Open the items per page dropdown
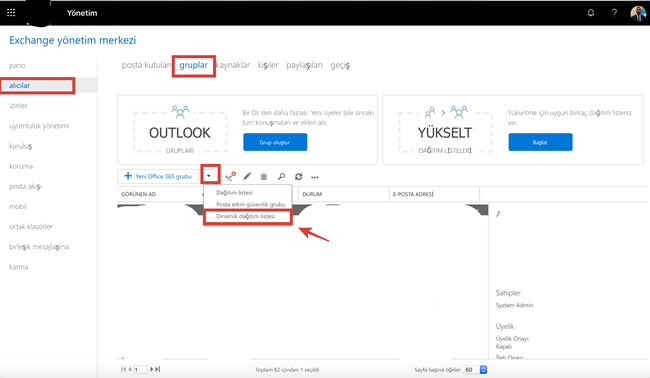 tap(475, 369)
